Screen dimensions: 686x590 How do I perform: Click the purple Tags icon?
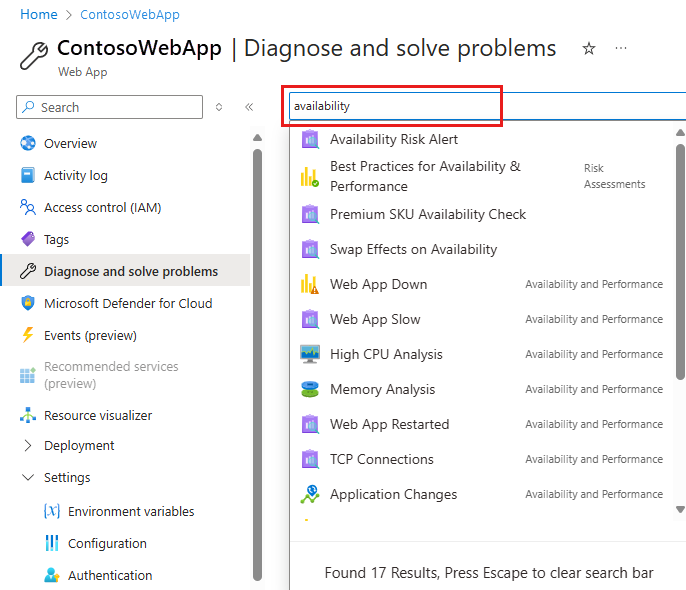pos(28,239)
